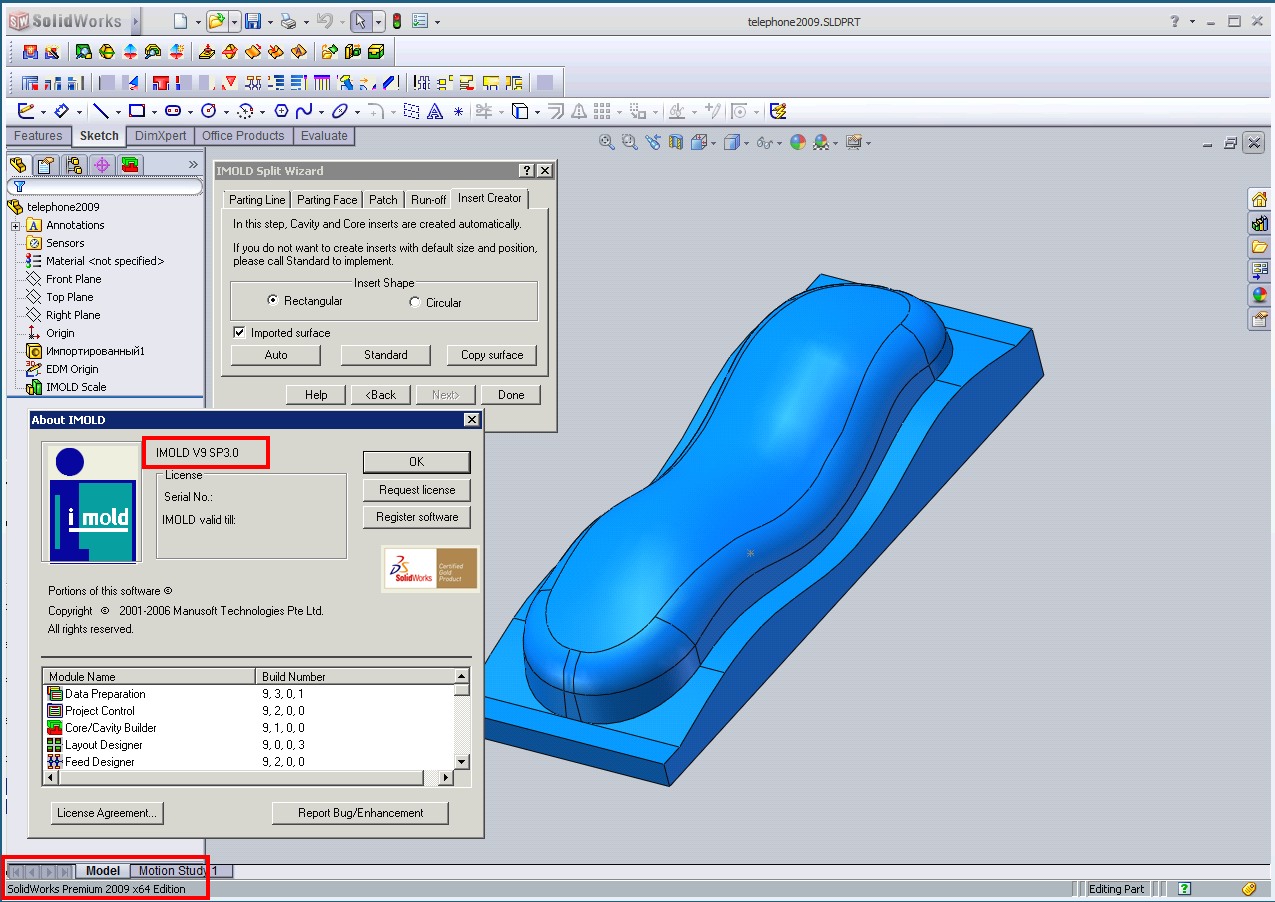Open the ConfigurationManager panel tab
This screenshot has height=902, width=1275.
click(73, 165)
